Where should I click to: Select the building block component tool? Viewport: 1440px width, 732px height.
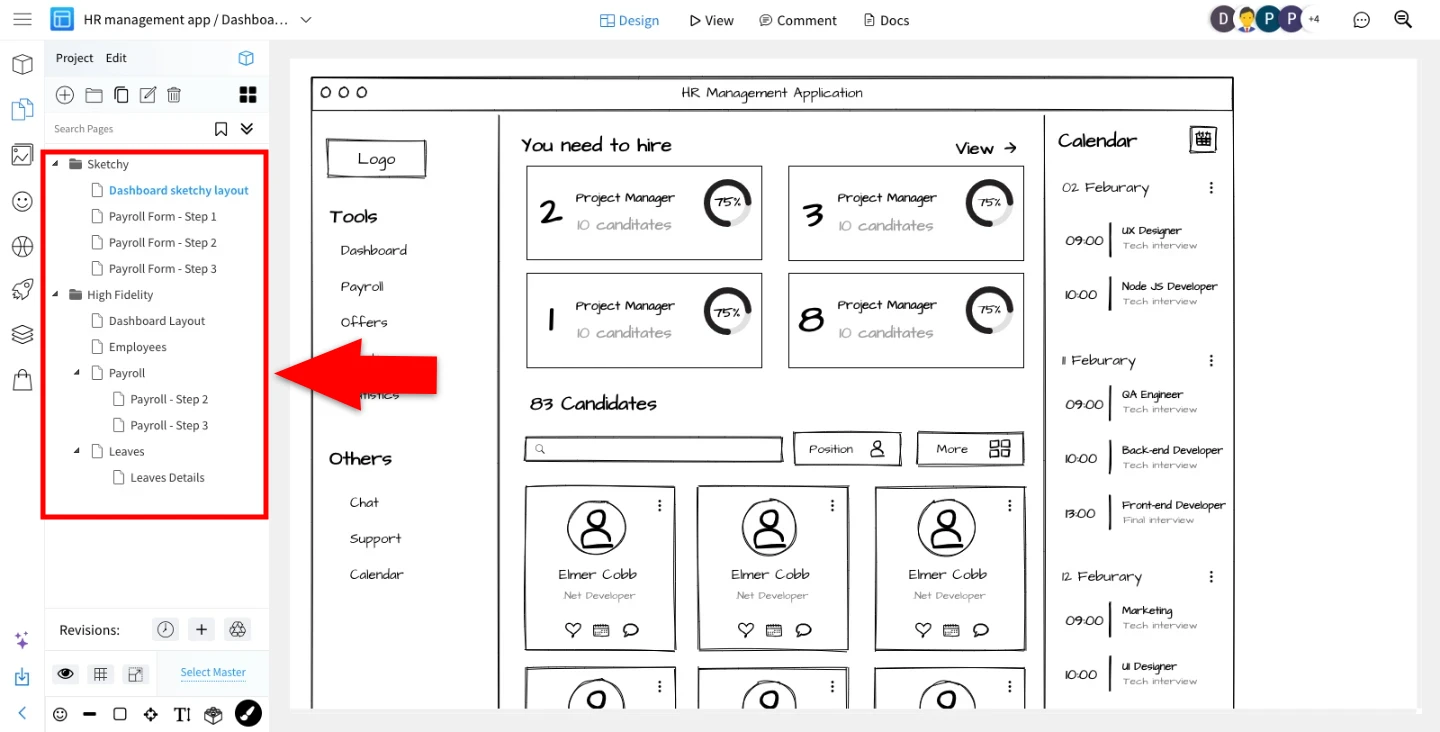(213, 714)
